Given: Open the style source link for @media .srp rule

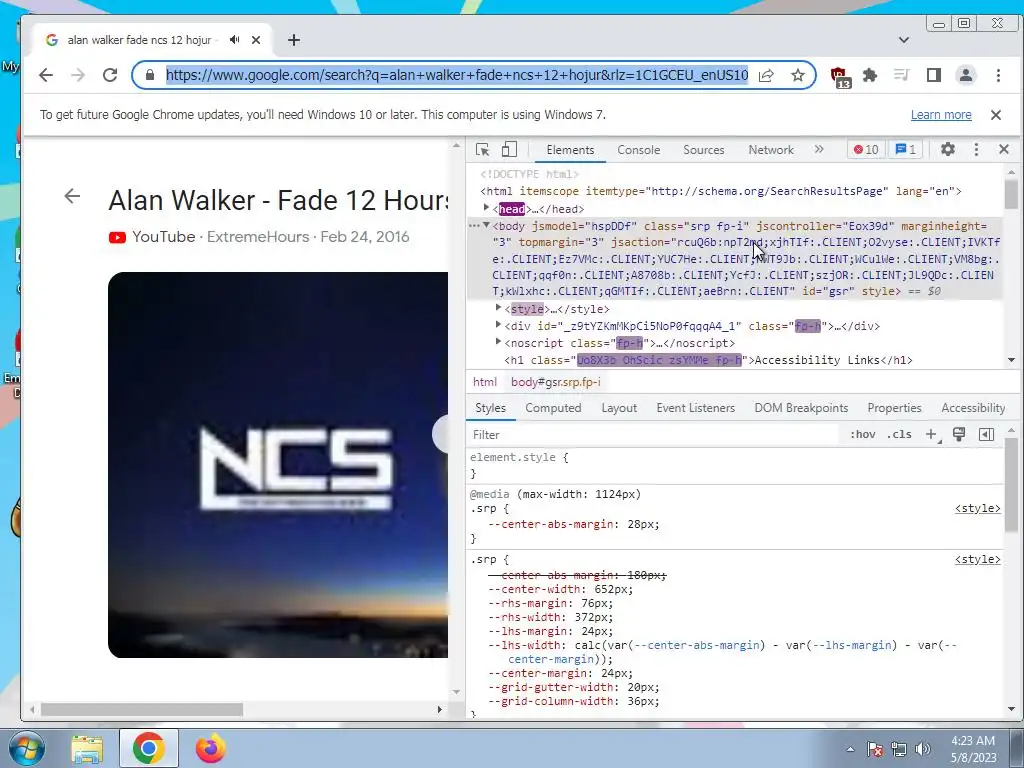Looking at the screenshot, I should point(978,509).
